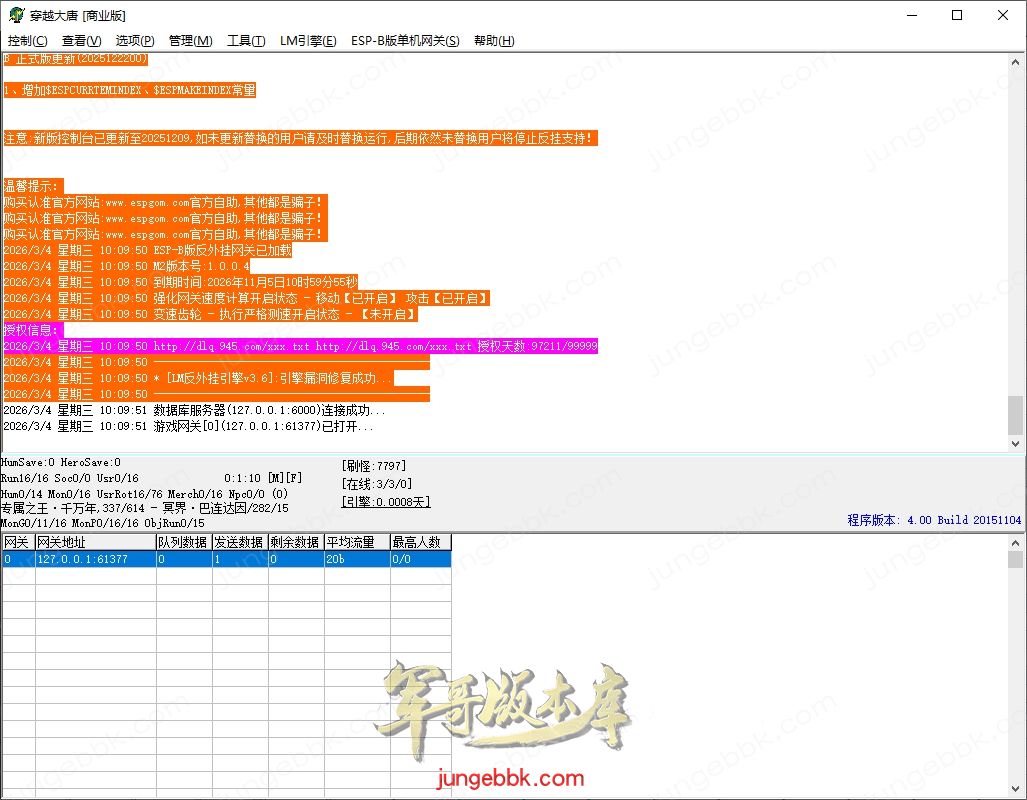Click the log panel scrollbar thumb
The image size is (1027, 800).
coord(1016,414)
